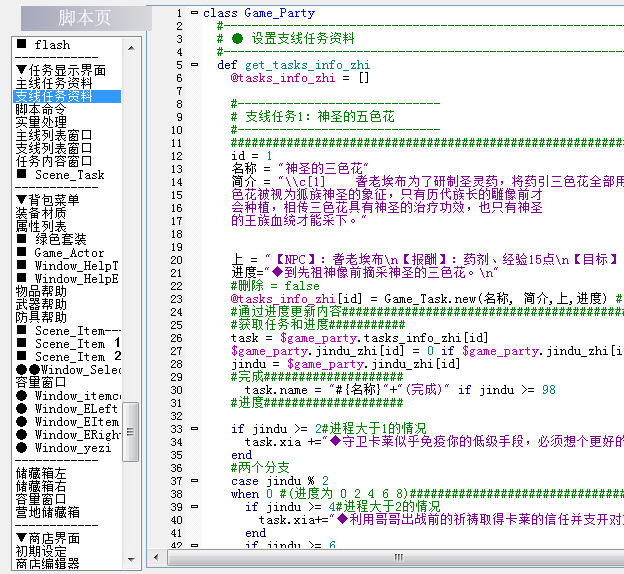The height and width of the screenshot is (574, 624).
Task: Select the 脚本页 tab header
Action: pyautogui.click(x=84, y=18)
